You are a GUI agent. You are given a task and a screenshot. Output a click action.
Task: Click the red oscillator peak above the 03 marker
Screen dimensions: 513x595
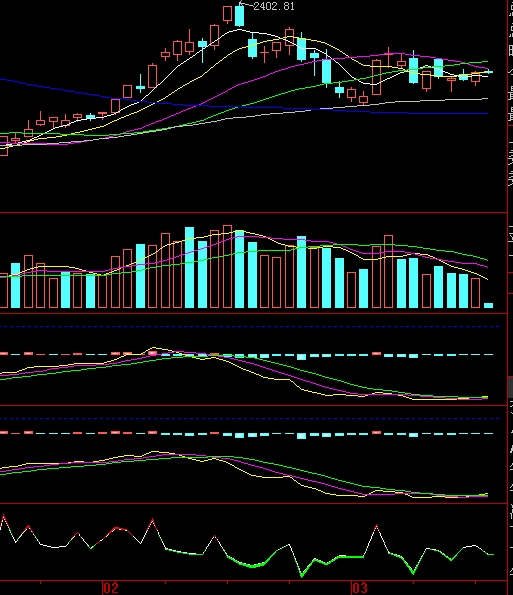pos(376,526)
